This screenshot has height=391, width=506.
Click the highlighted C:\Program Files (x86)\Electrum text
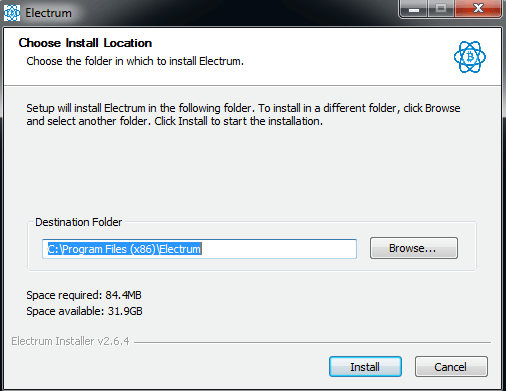(124, 249)
